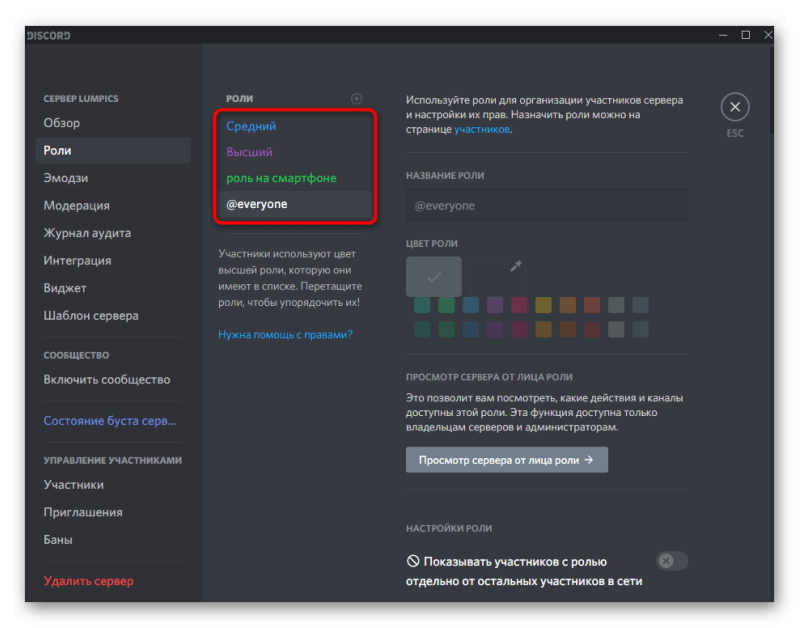
Task: Open custom color picker with eyedropper
Action: pos(497,277)
